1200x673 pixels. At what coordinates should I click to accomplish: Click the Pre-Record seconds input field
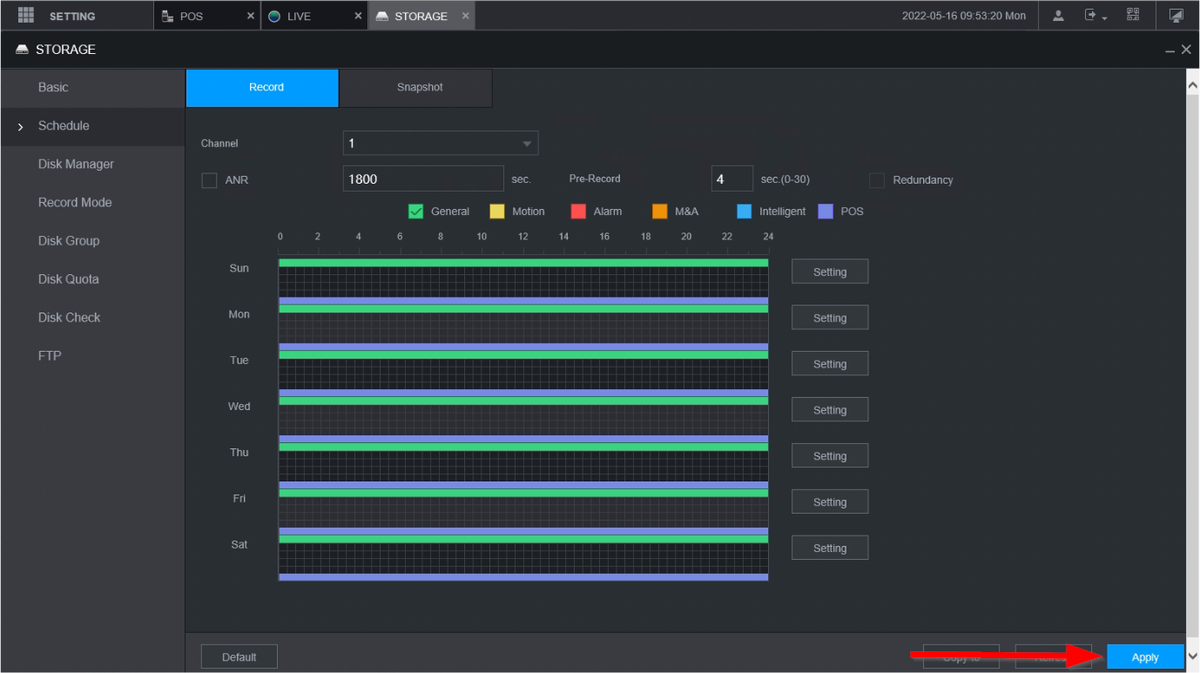[x=731, y=179]
